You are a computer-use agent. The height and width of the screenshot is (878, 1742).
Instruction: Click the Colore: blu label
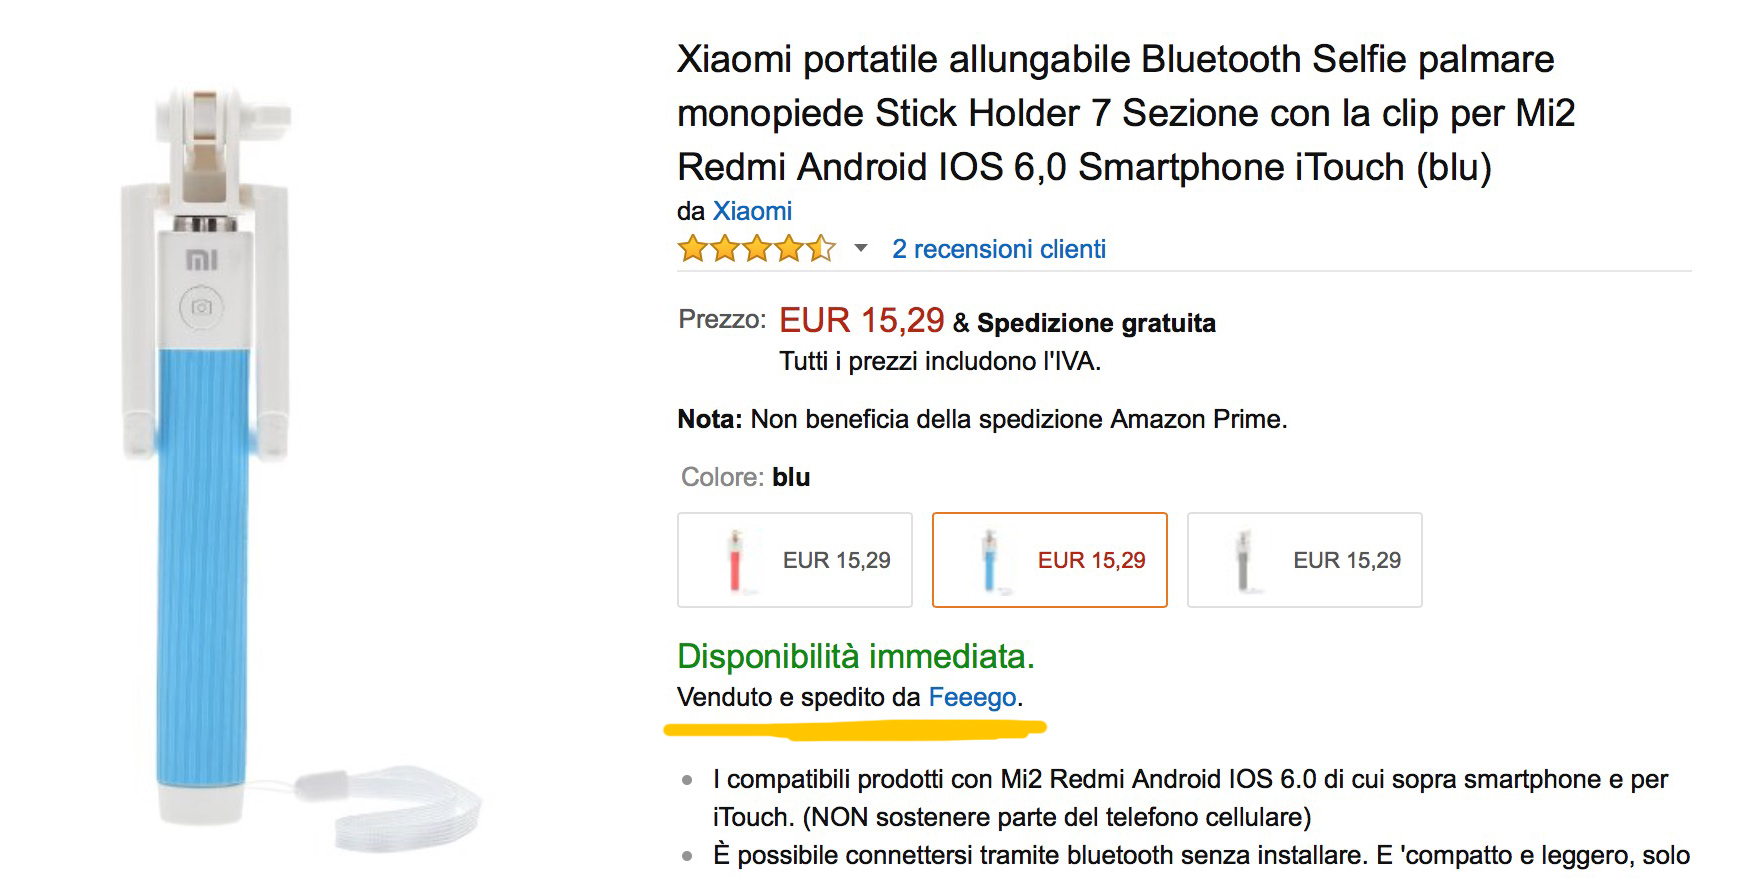(745, 477)
